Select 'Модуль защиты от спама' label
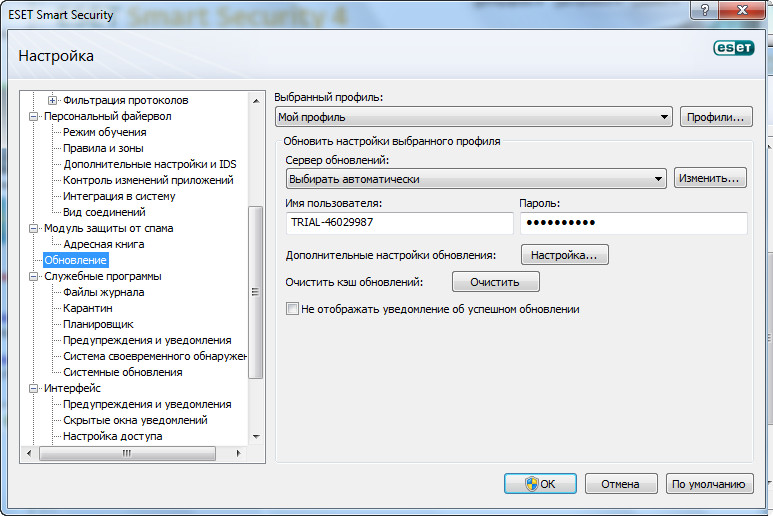773x516 pixels. [x=108, y=228]
